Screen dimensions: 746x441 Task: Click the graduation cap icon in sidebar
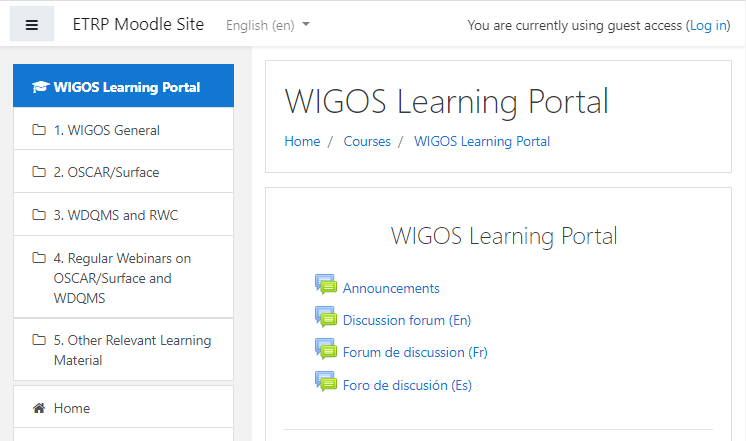click(x=40, y=87)
